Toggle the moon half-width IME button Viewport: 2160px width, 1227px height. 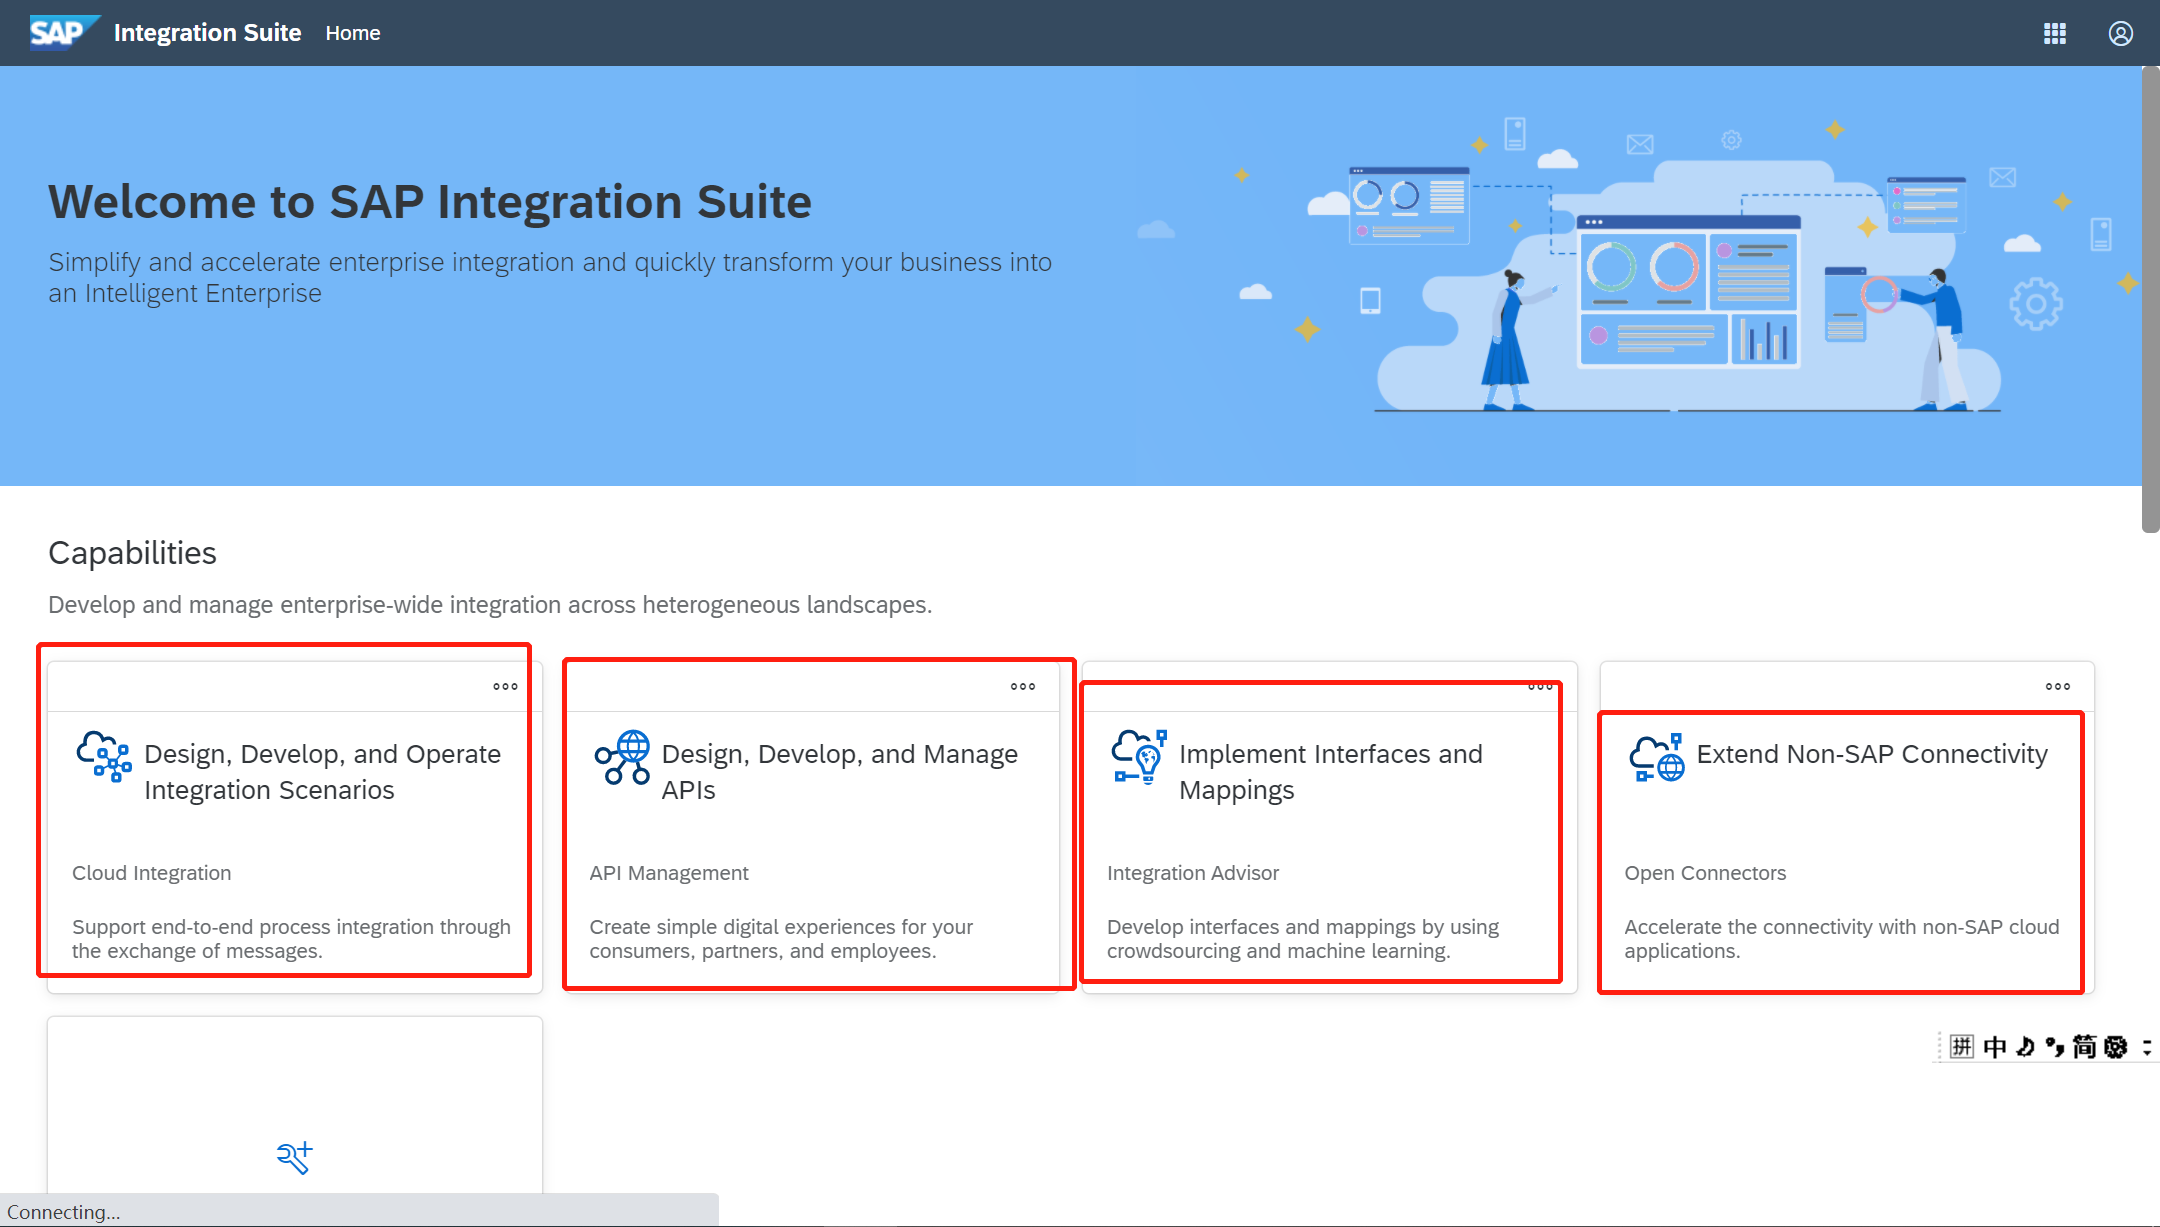(2025, 1046)
